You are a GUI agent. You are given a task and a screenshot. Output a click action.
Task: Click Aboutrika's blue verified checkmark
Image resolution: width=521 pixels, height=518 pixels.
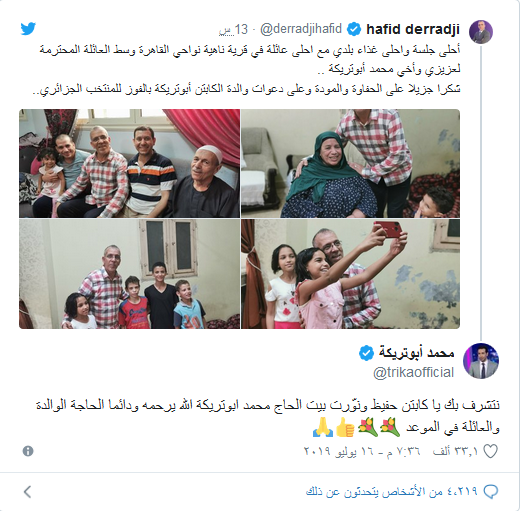point(366,353)
